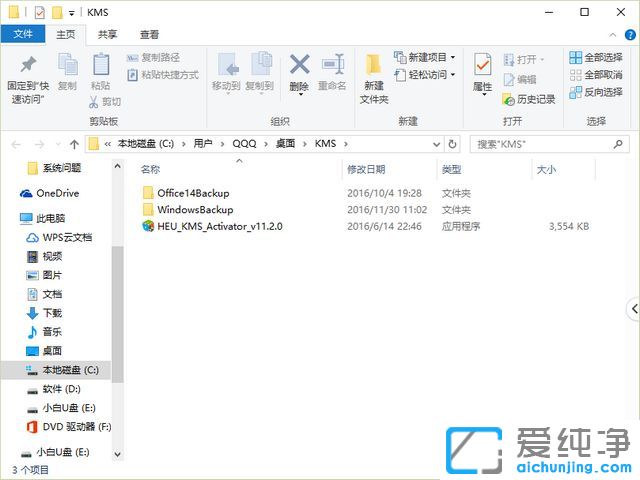Expand New item (新建项目) dropdown
This screenshot has height=480, width=640.
(453, 58)
